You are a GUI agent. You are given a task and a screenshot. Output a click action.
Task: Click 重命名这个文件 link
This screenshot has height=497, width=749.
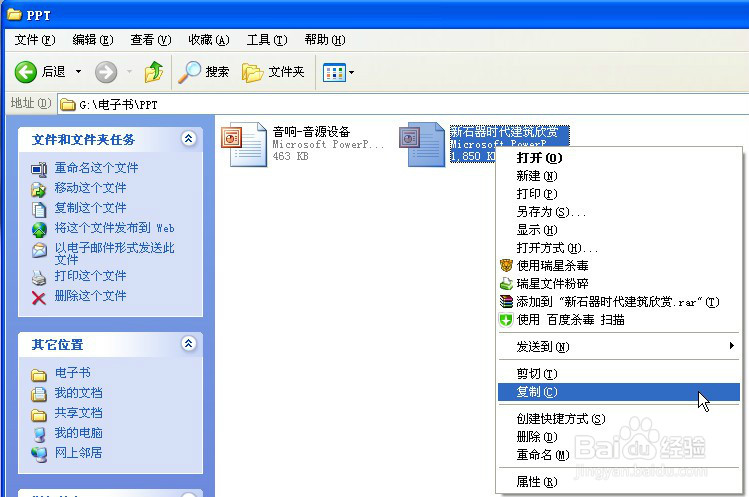point(96,168)
